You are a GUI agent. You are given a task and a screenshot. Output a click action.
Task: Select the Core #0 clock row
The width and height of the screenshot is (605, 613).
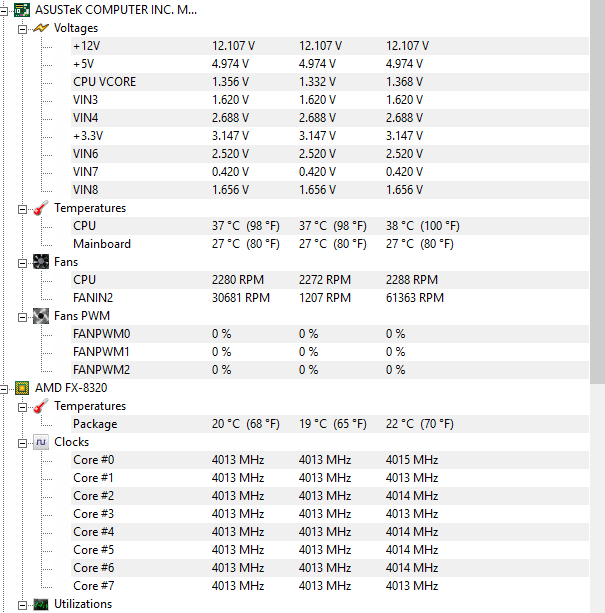click(329, 460)
